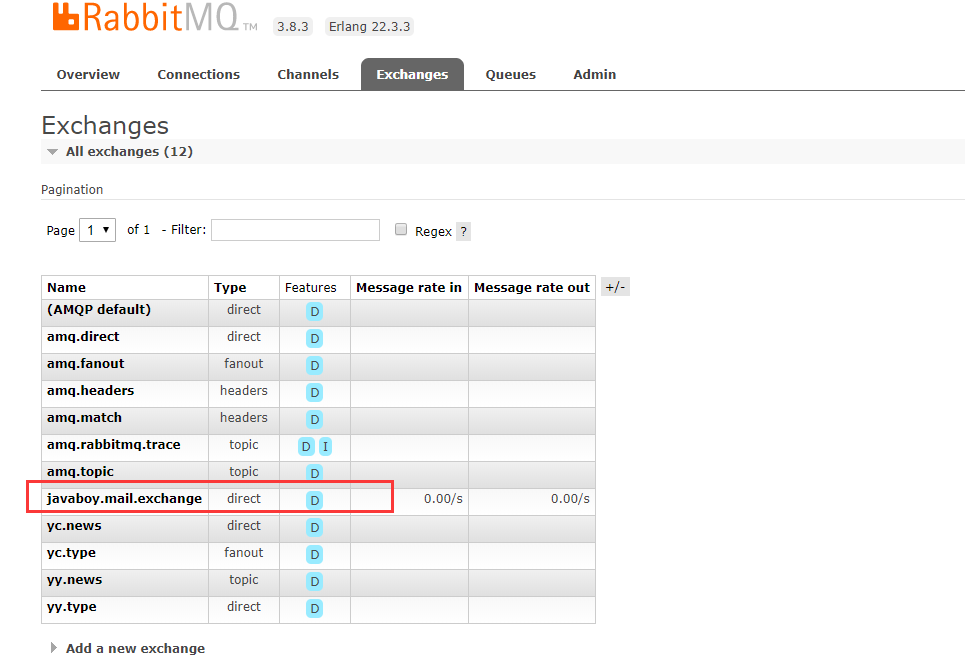965x667 pixels.
Task: Open the yc.type exchange
Action: point(71,553)
